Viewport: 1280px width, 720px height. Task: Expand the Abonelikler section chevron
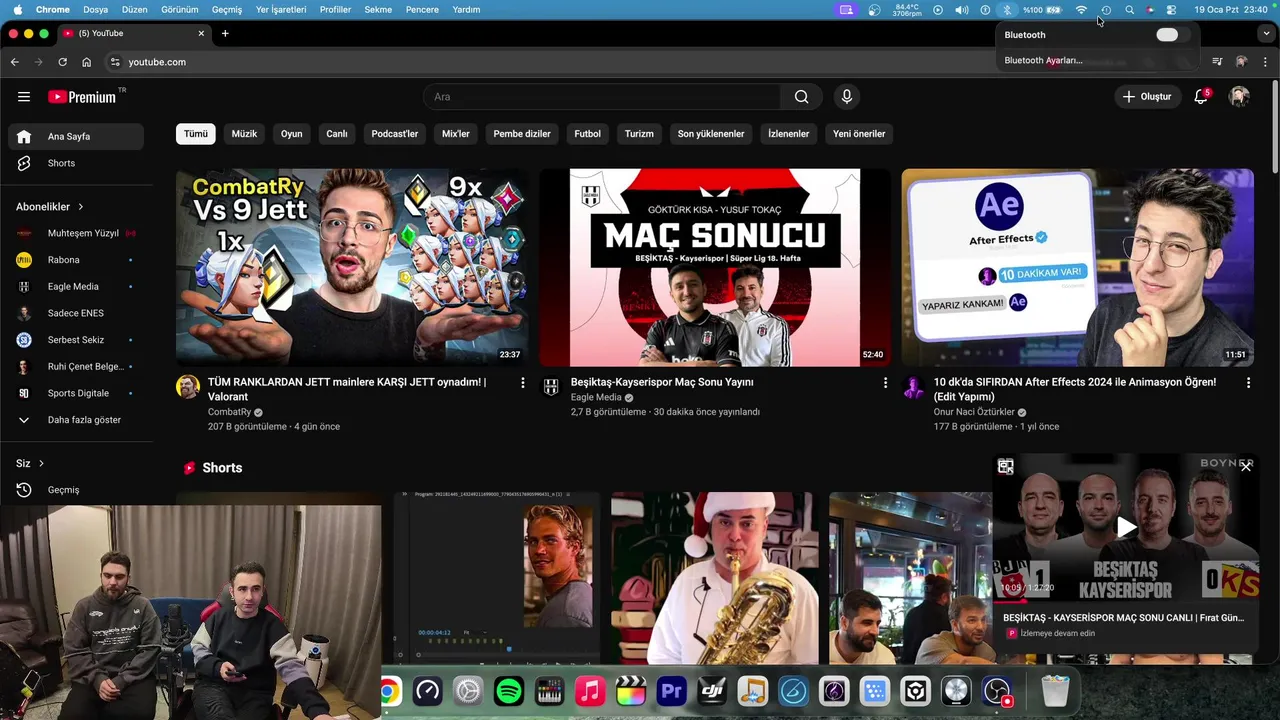tap(80, 207)
